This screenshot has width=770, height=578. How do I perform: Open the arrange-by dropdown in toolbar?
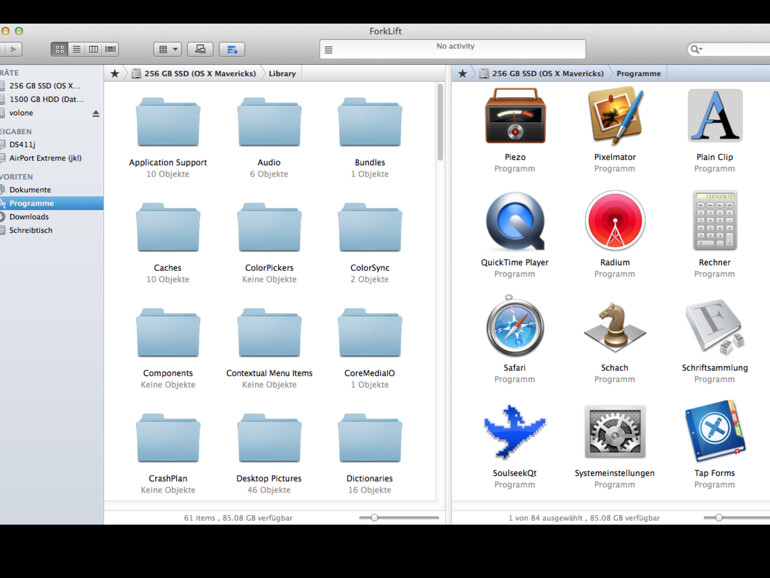click(x=167, y=49)
